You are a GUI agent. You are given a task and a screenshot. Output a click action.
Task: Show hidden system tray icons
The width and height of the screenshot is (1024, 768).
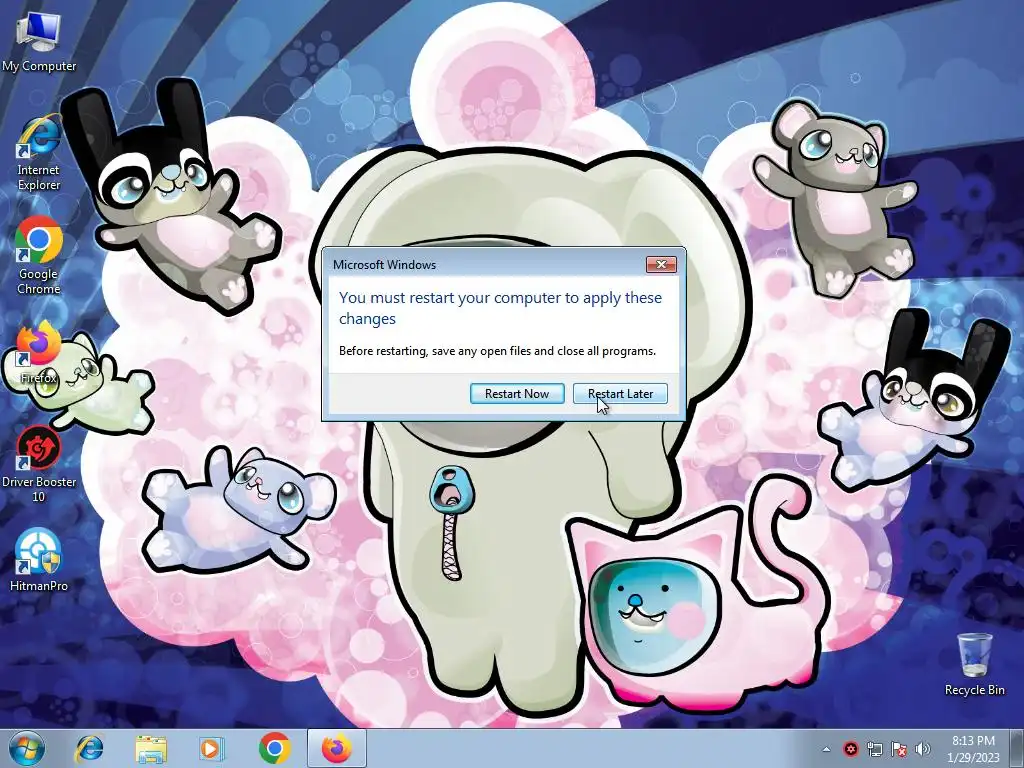tap(826, 750)
